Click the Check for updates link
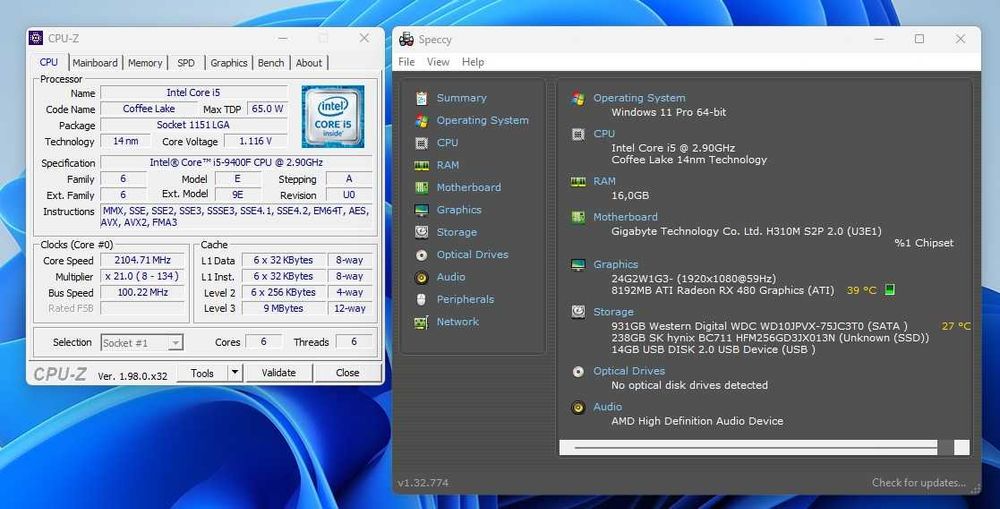The image size is (1000, 509). pos(918,483)
